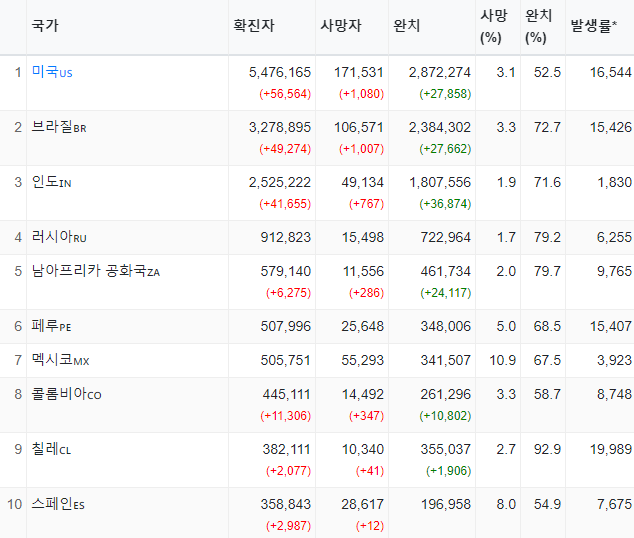Click Chile confirmed cases 382,111
Viewport: 634px width, 538px height.
286,449
